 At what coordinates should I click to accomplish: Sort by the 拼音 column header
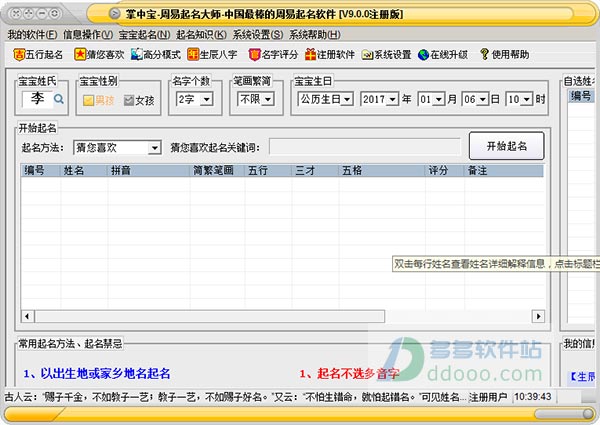point(149,170)
